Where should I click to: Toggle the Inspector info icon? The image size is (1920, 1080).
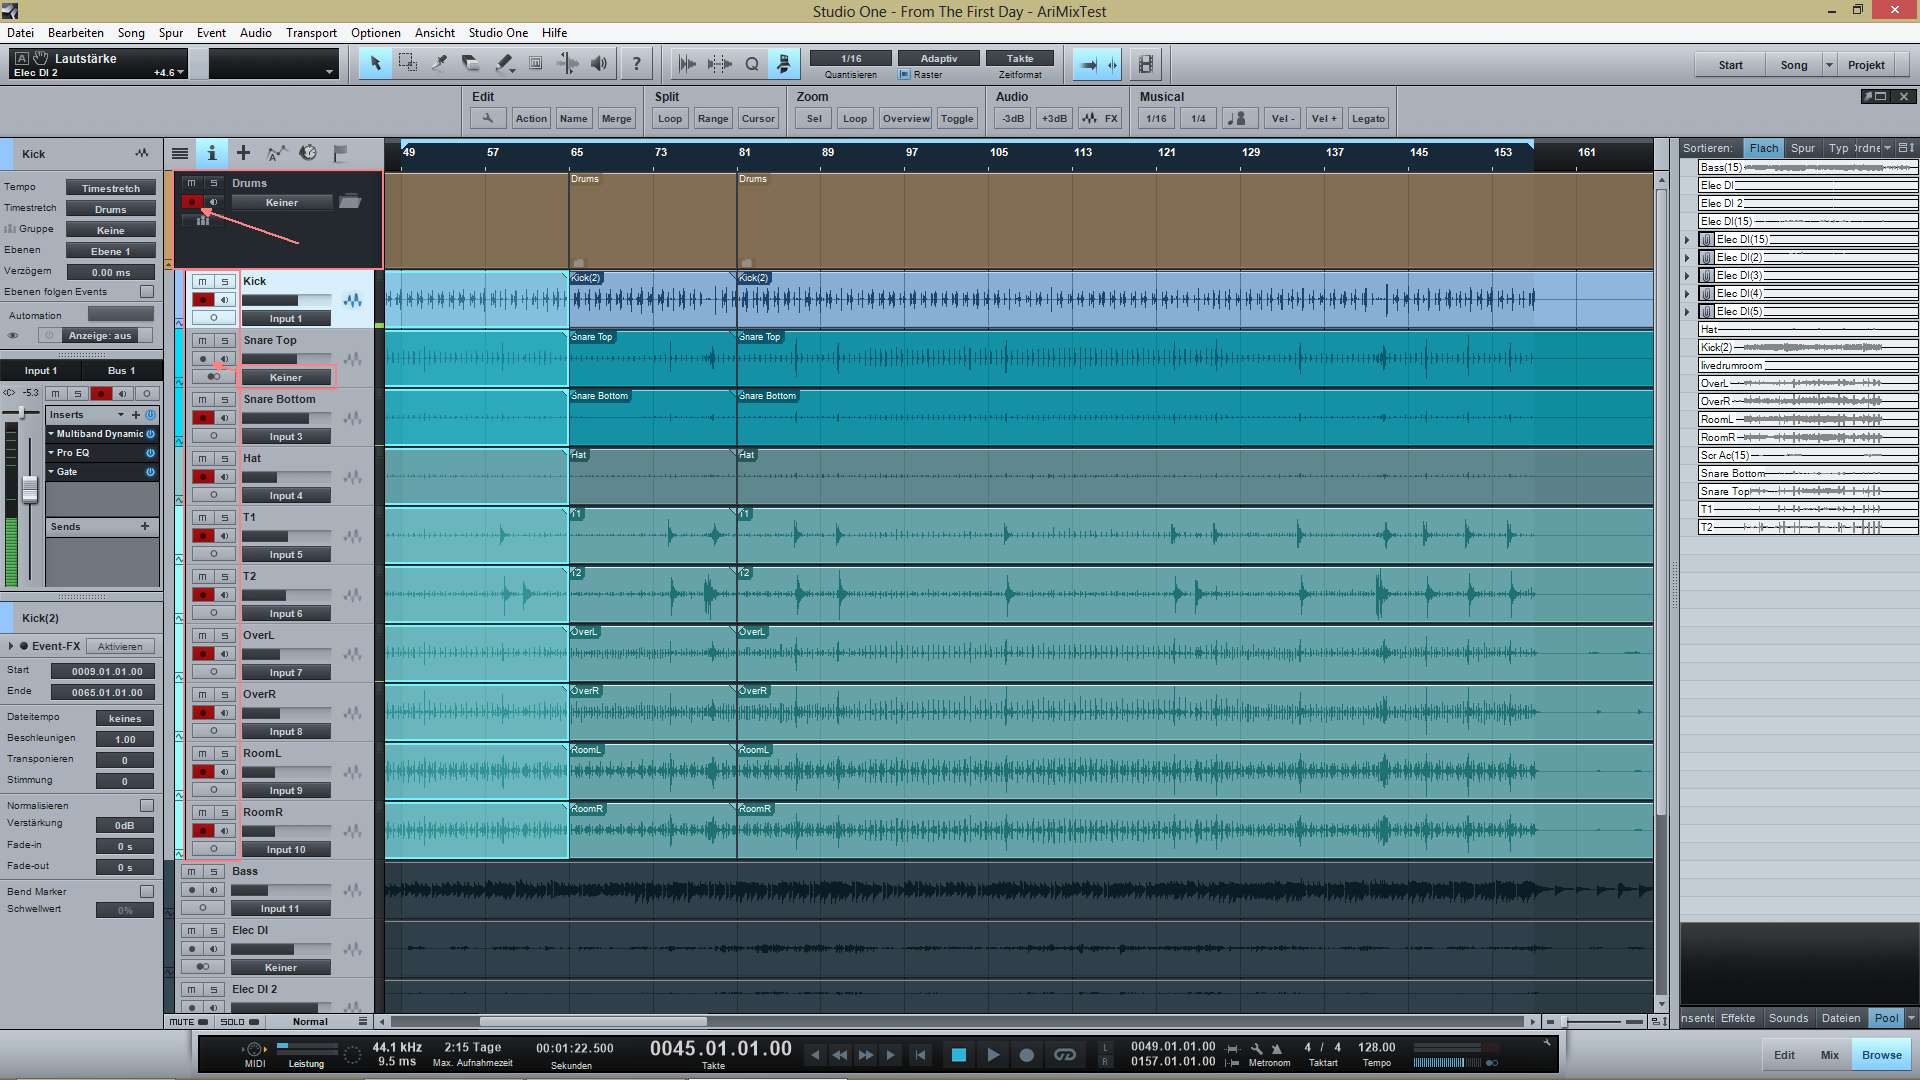(x=211, y=153)
